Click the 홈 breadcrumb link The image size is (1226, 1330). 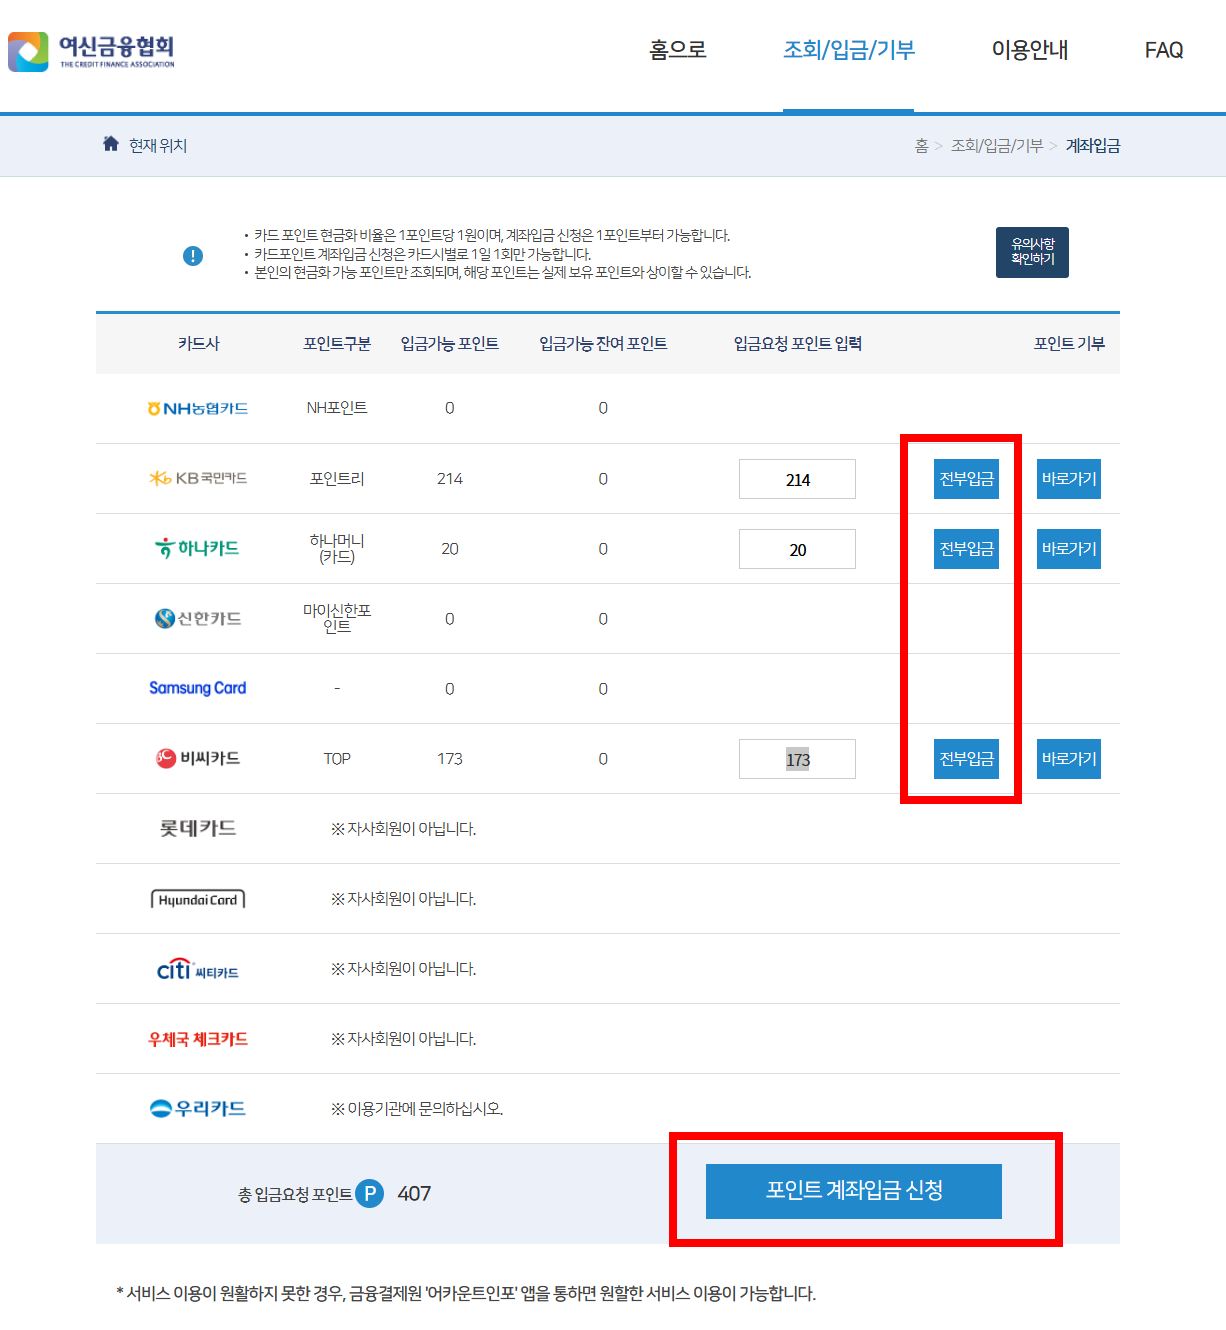click(x=921, y=146)
